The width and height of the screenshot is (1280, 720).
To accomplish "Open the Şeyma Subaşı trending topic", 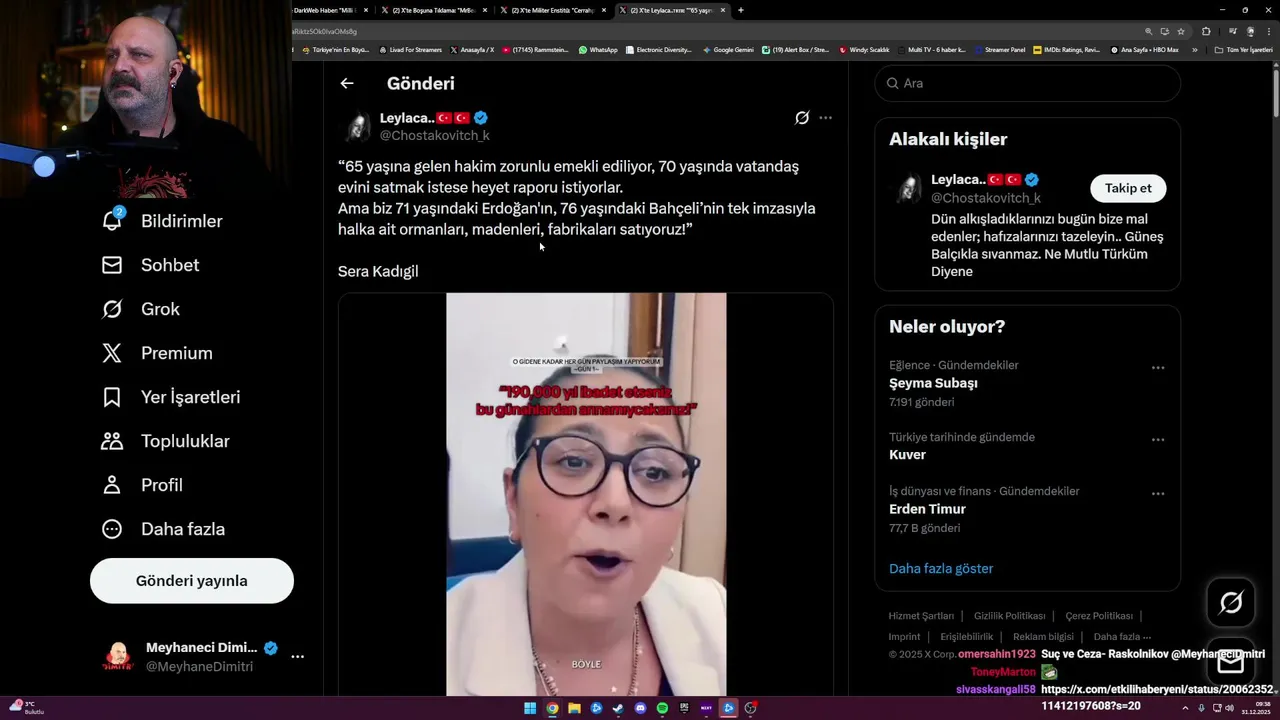I will [933, 383].
